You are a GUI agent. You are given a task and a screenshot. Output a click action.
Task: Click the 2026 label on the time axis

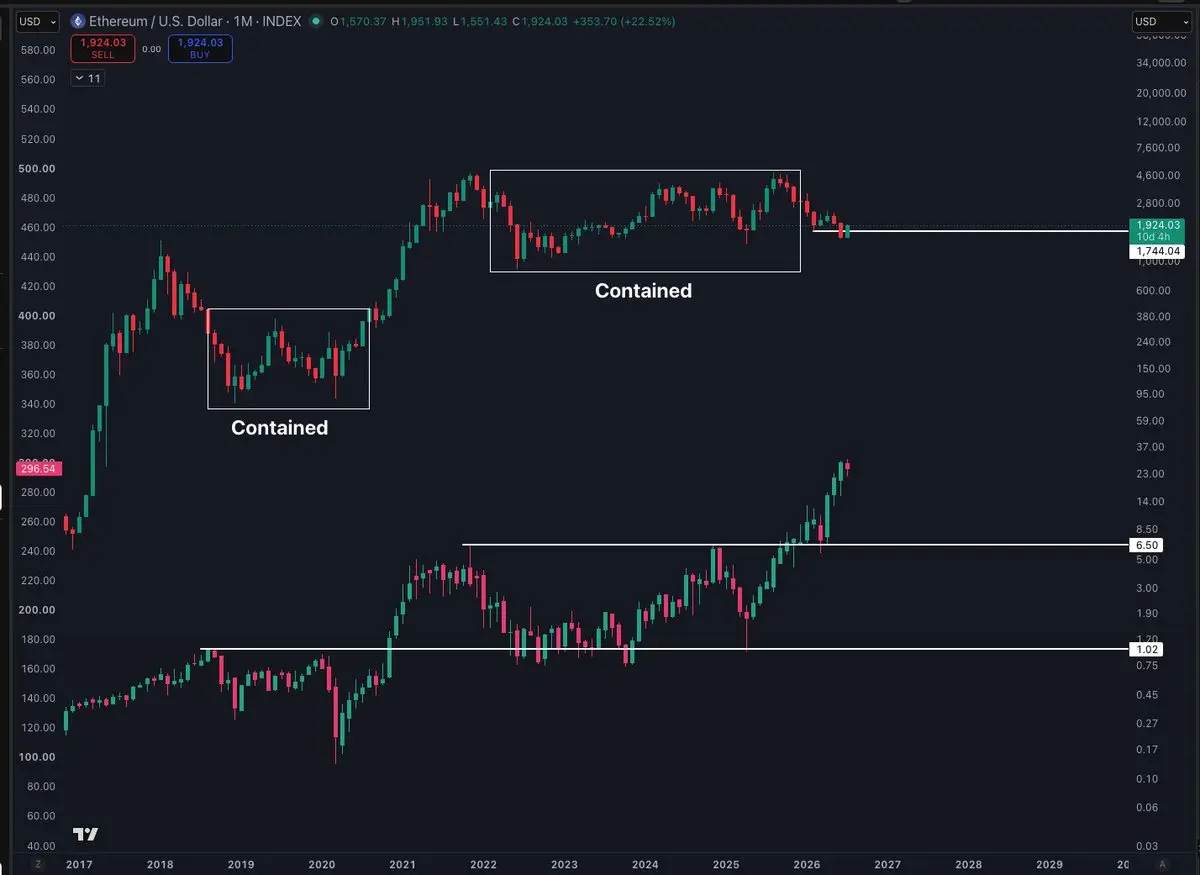(x=806, y=863)
